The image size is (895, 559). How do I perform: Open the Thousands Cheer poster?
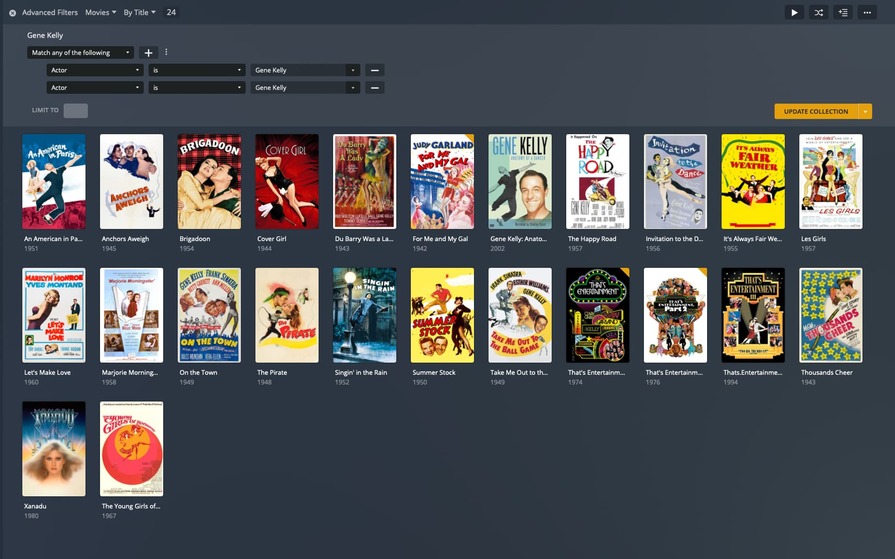click(x=831, y=315)
